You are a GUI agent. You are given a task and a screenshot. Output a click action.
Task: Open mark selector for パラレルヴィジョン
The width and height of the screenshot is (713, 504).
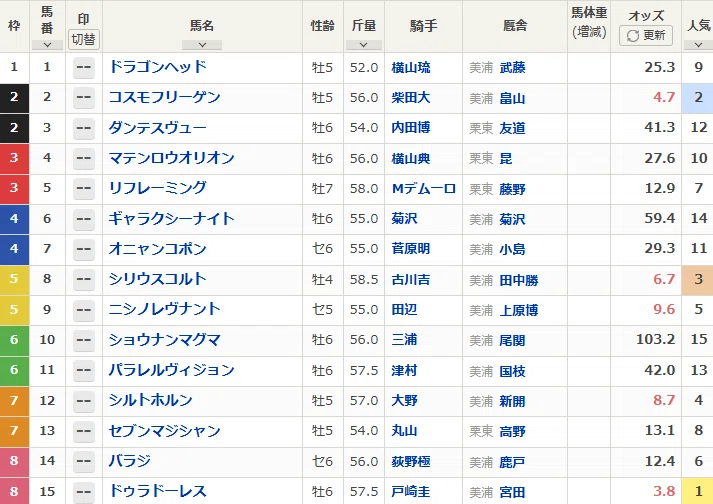click(84, 370)
